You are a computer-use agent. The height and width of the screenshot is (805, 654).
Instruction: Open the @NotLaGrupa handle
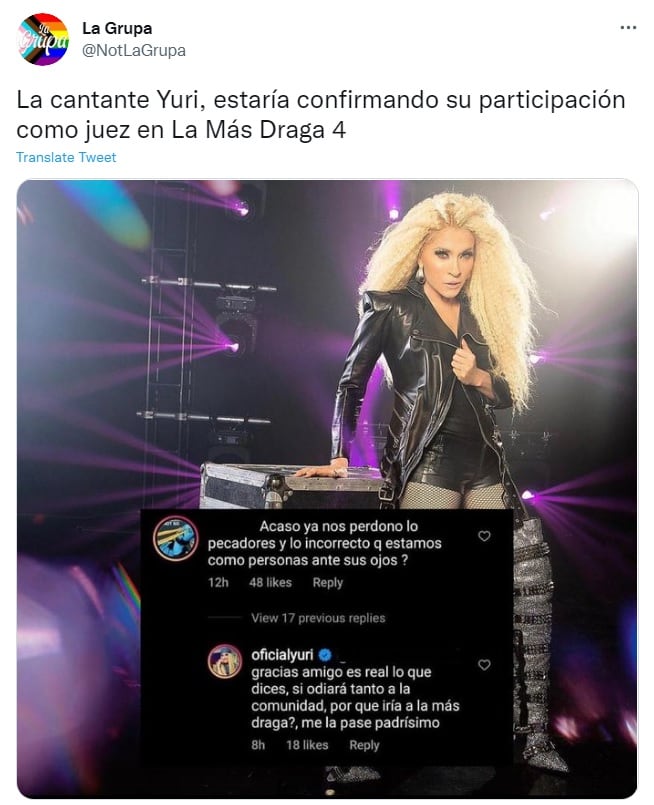(134, 50)
